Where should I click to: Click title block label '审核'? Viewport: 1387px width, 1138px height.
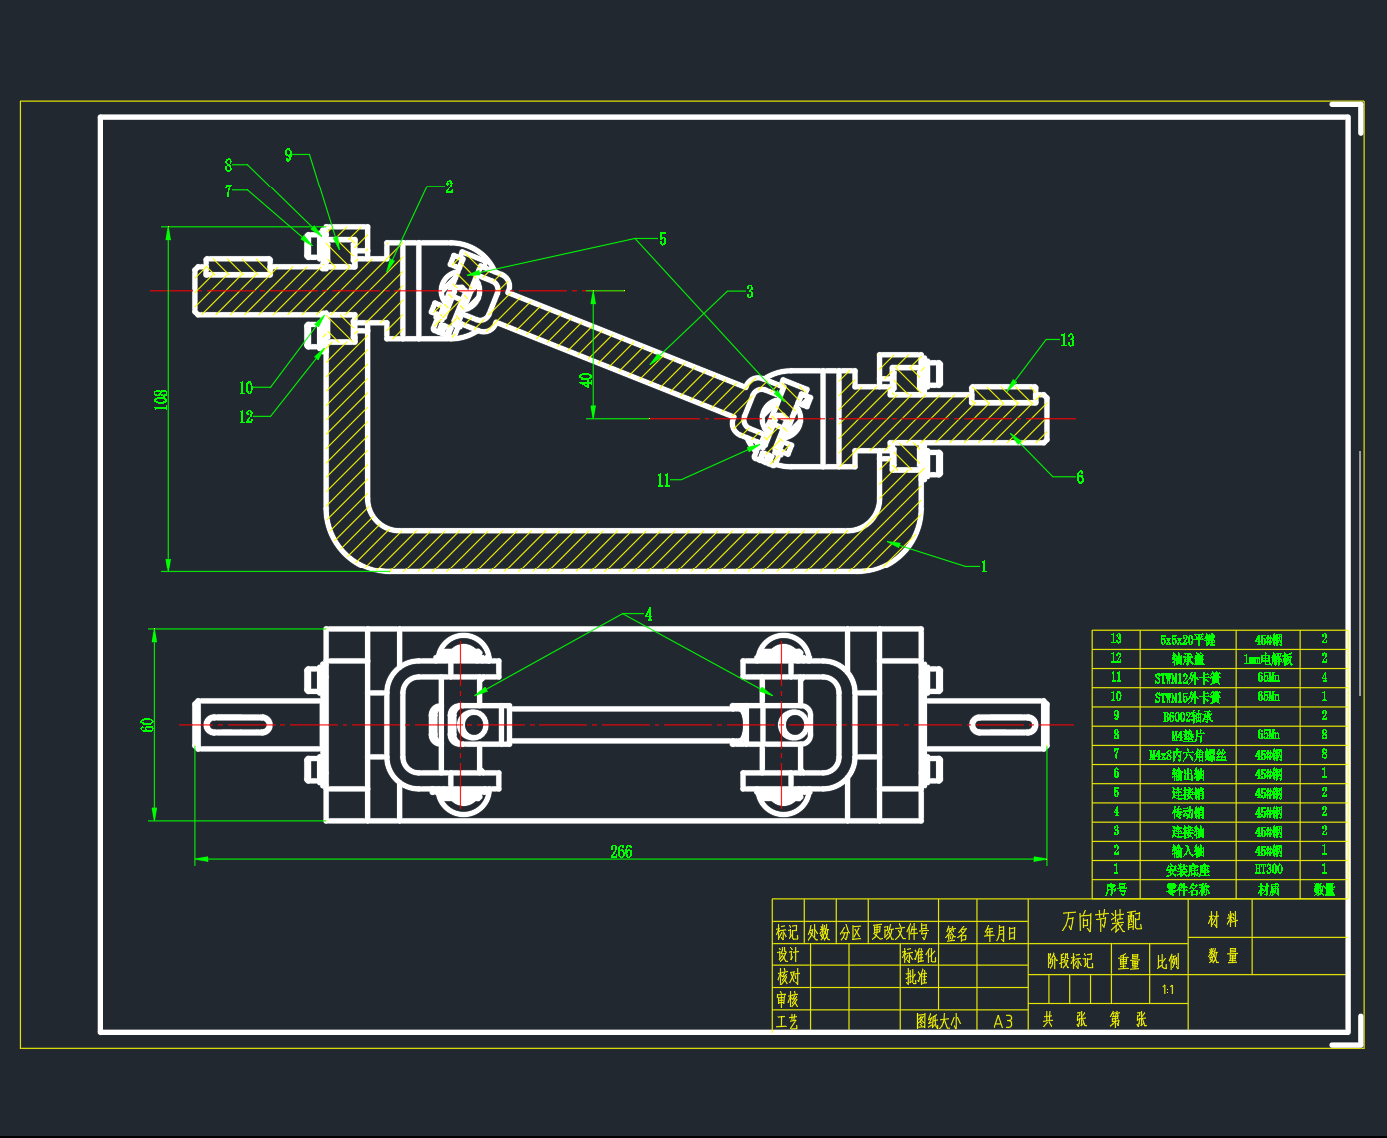coord(788,999)
